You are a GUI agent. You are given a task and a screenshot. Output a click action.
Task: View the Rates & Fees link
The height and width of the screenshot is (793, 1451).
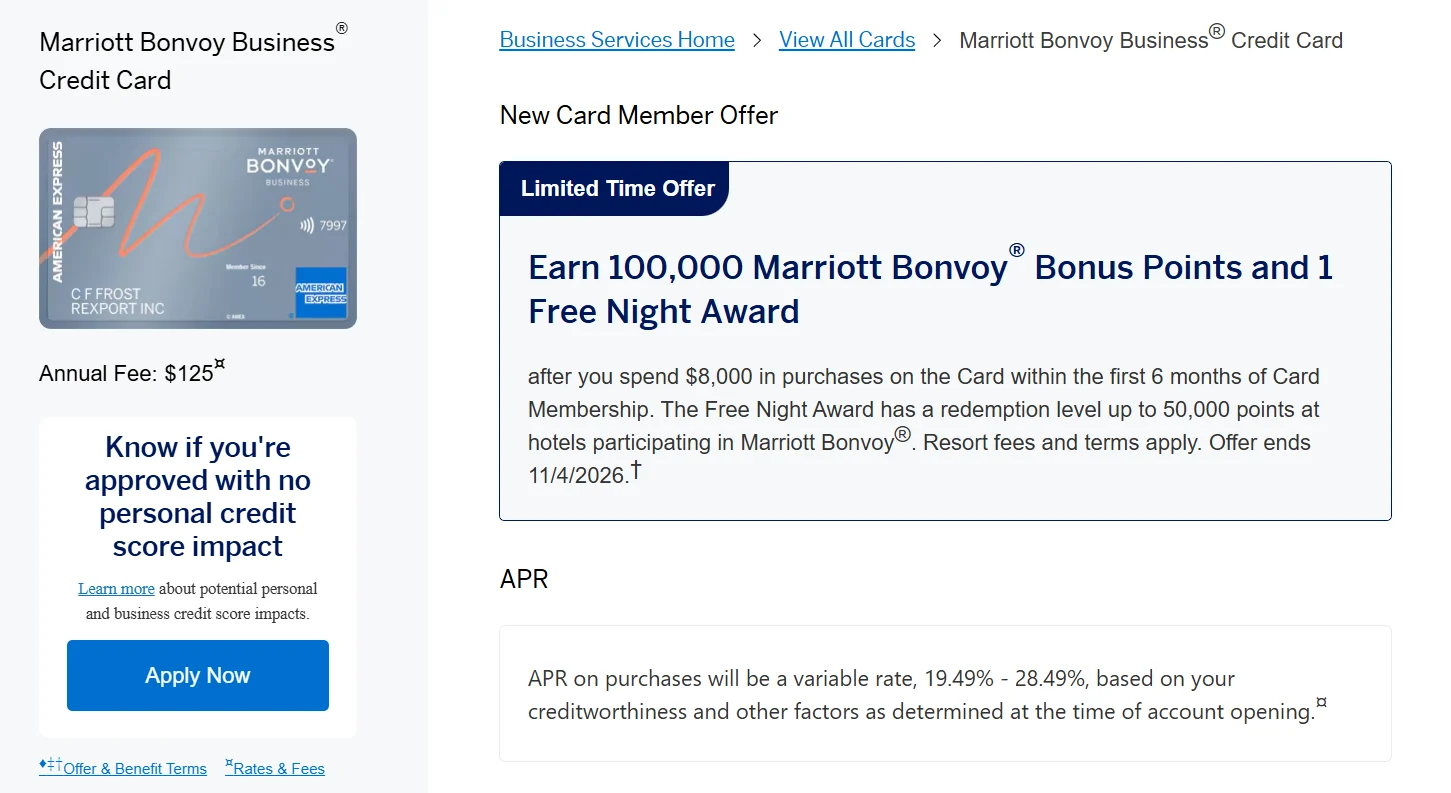pyautogui.click(x=275, y=768)
